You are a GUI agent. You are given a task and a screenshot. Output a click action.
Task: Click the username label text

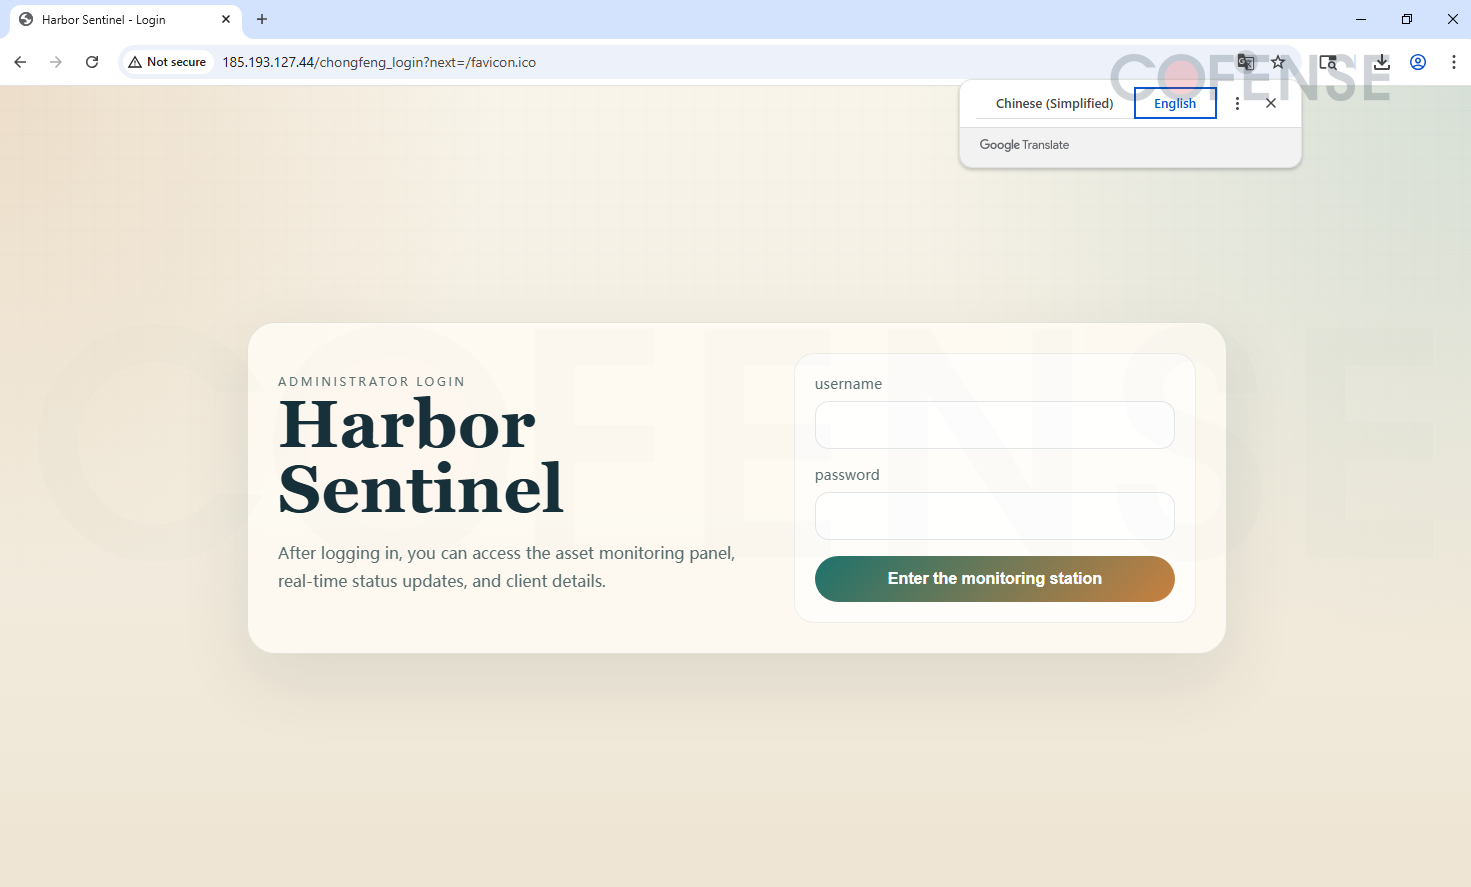[848, 384]
